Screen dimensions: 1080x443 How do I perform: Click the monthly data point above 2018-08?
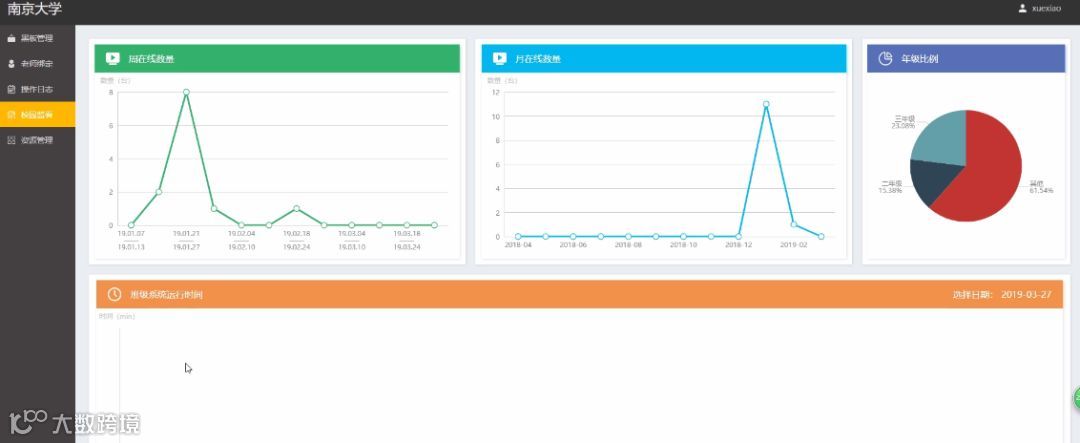click(628, 236)
